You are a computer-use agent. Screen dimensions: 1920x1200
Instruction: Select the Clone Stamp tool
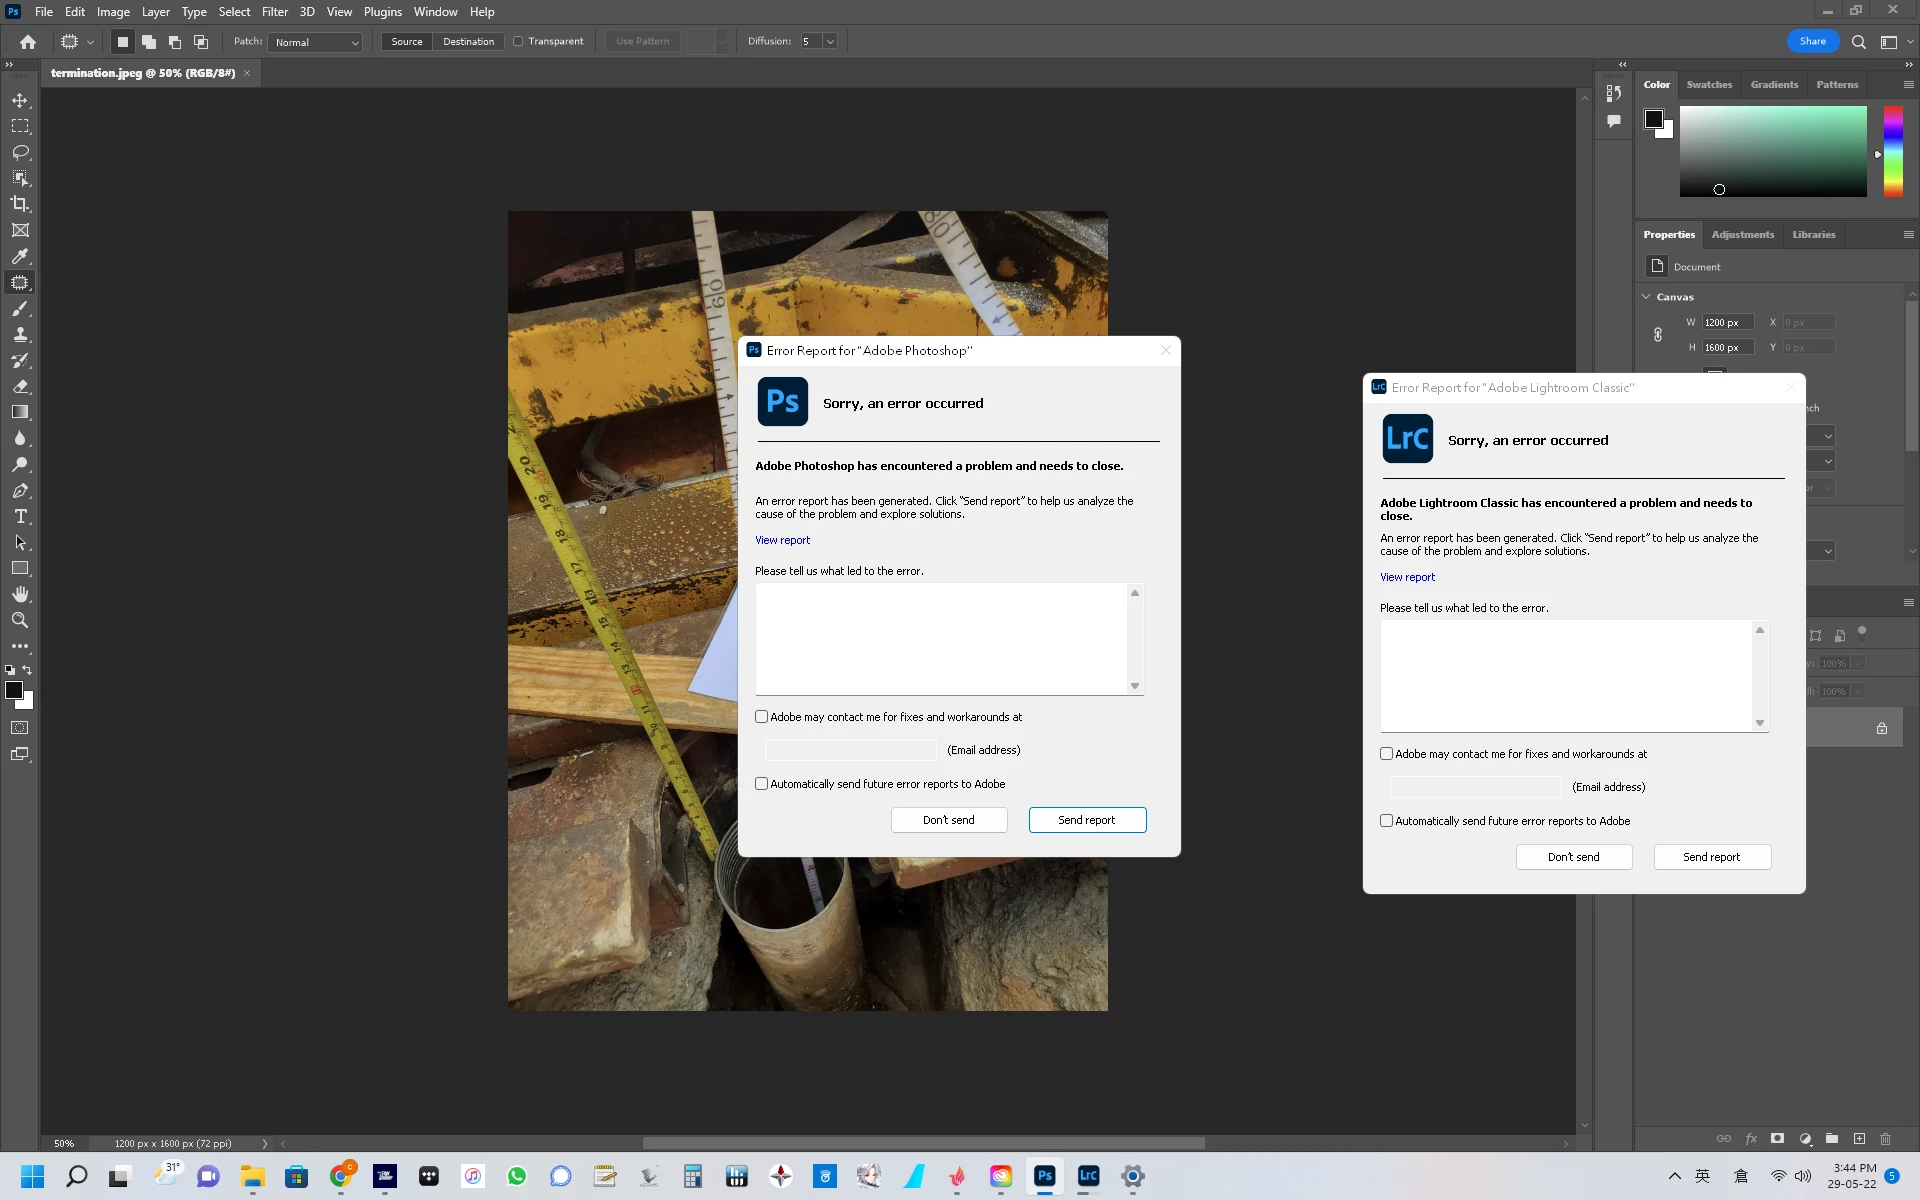(20, 335)
